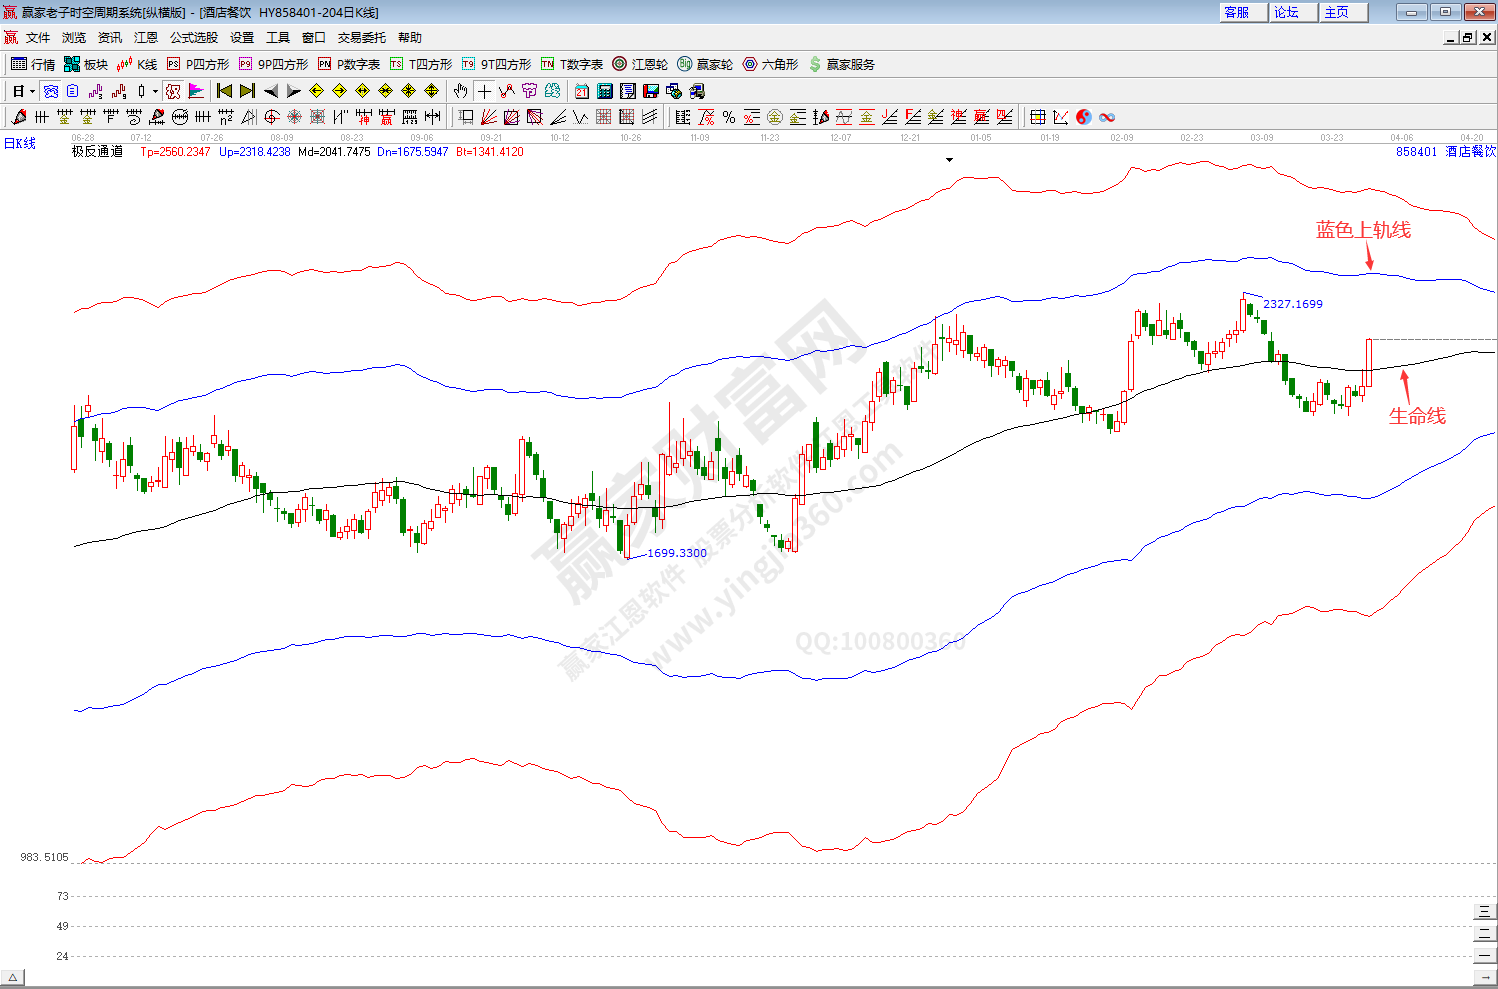The width and height of the screenshot is (1498, 989).
Task: Open the calendar icon showing 21
Action: pyautogui.click(x=582, y=91)
